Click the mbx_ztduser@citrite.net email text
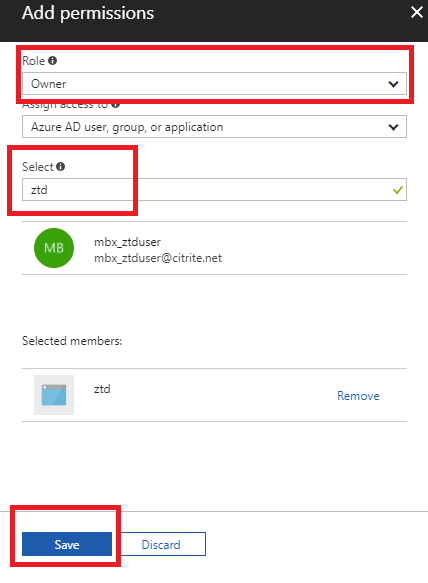This screenshot has width=428, height=583. coord(158,258)
